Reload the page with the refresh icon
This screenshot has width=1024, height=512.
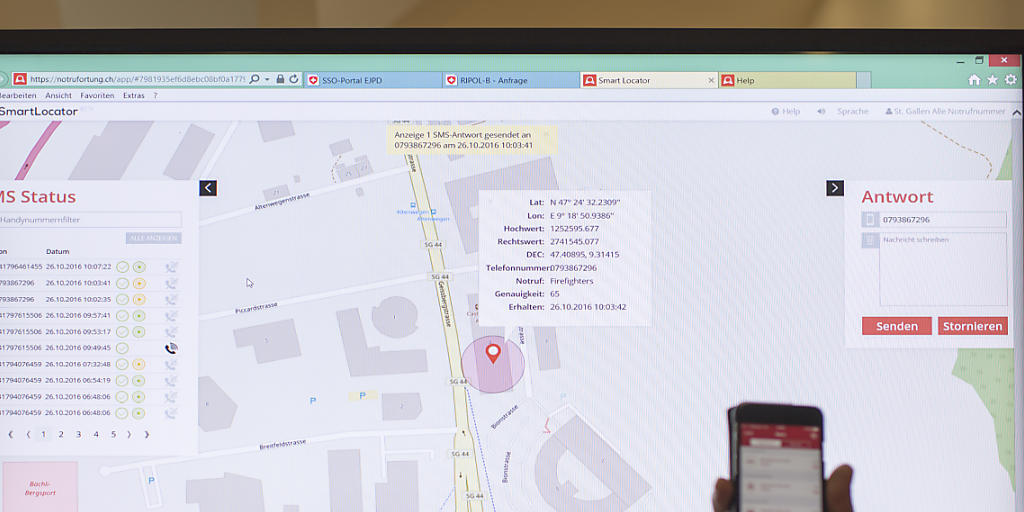pyautogui.click(x=294, y=80)
